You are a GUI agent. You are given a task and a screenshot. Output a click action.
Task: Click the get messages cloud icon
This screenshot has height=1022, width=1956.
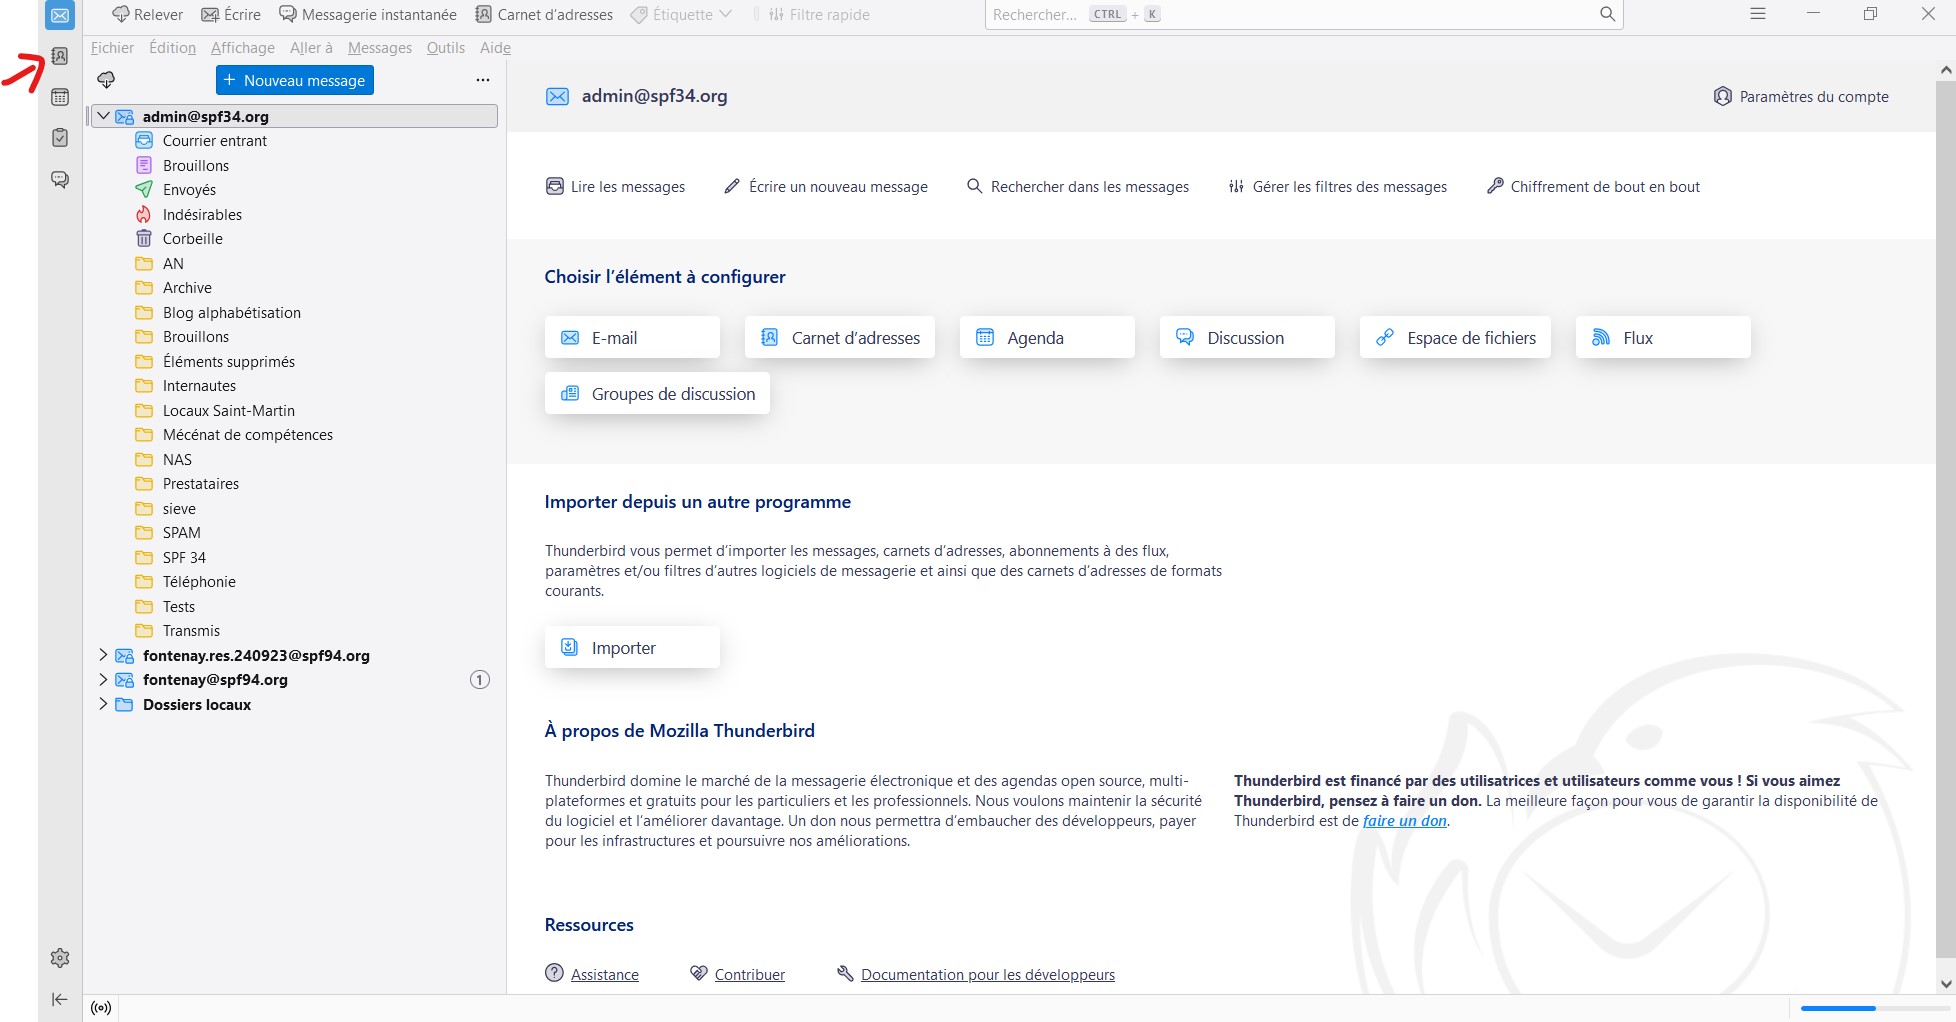[x=106, y=80]
